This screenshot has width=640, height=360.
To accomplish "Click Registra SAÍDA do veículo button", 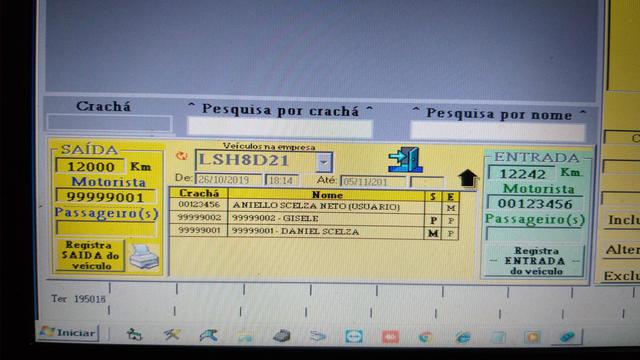I will point(90,256).
